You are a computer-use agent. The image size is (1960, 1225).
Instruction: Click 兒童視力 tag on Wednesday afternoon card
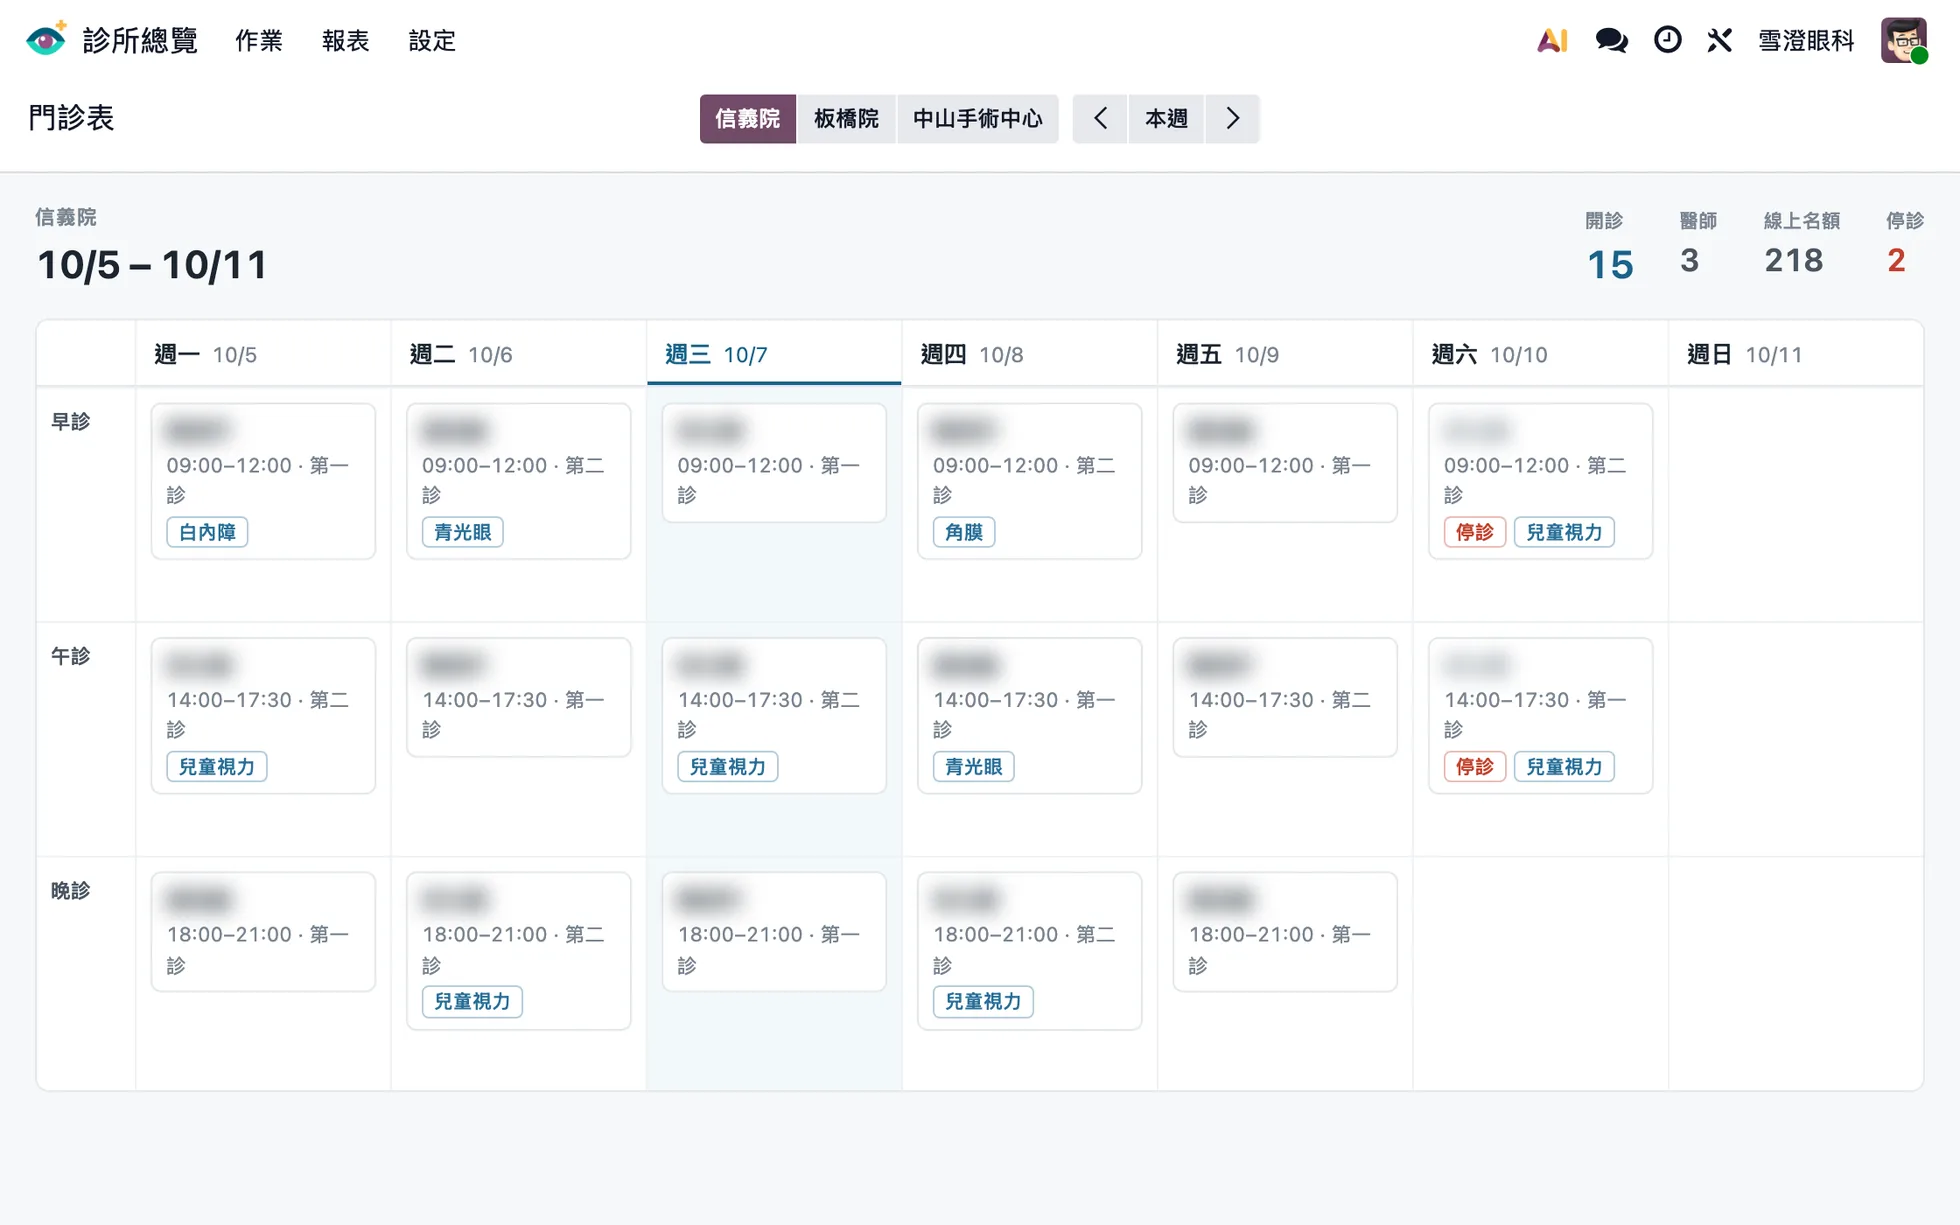[x=727, y=767]
